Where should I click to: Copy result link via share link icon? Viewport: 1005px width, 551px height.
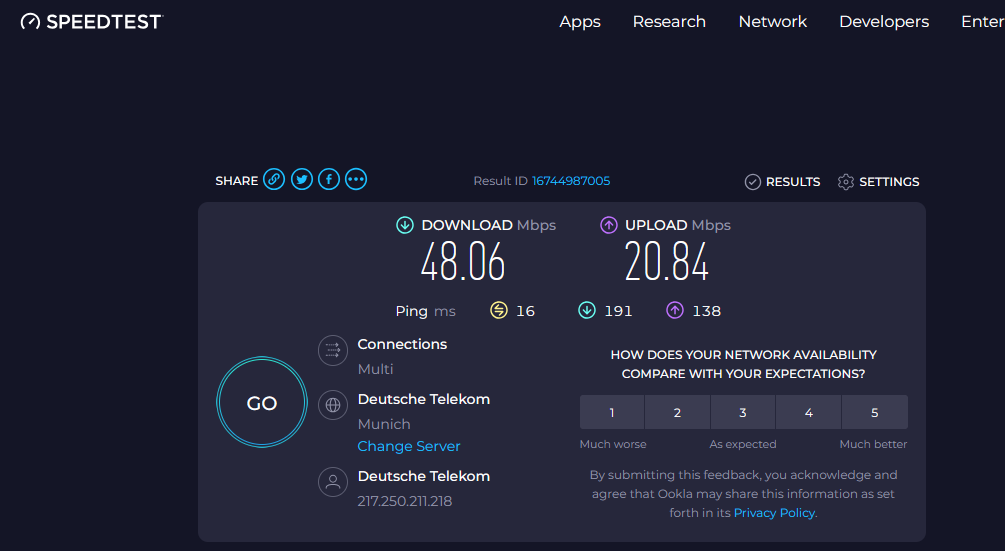tap(274, 179)
